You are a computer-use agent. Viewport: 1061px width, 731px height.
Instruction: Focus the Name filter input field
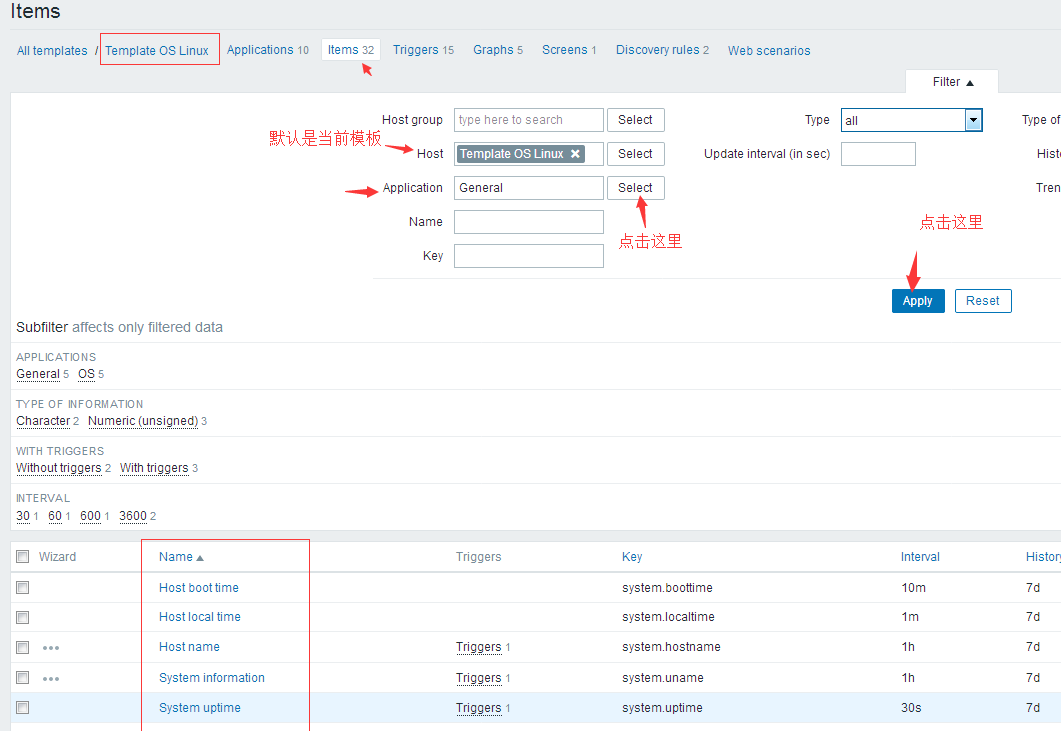(x=528, y=222)
